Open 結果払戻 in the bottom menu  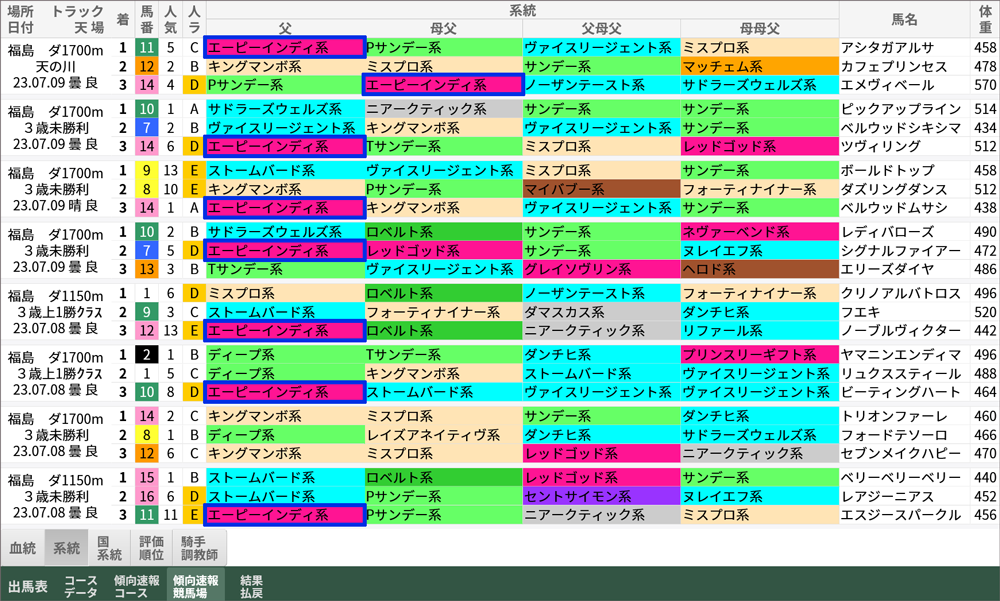click(251, 586)
